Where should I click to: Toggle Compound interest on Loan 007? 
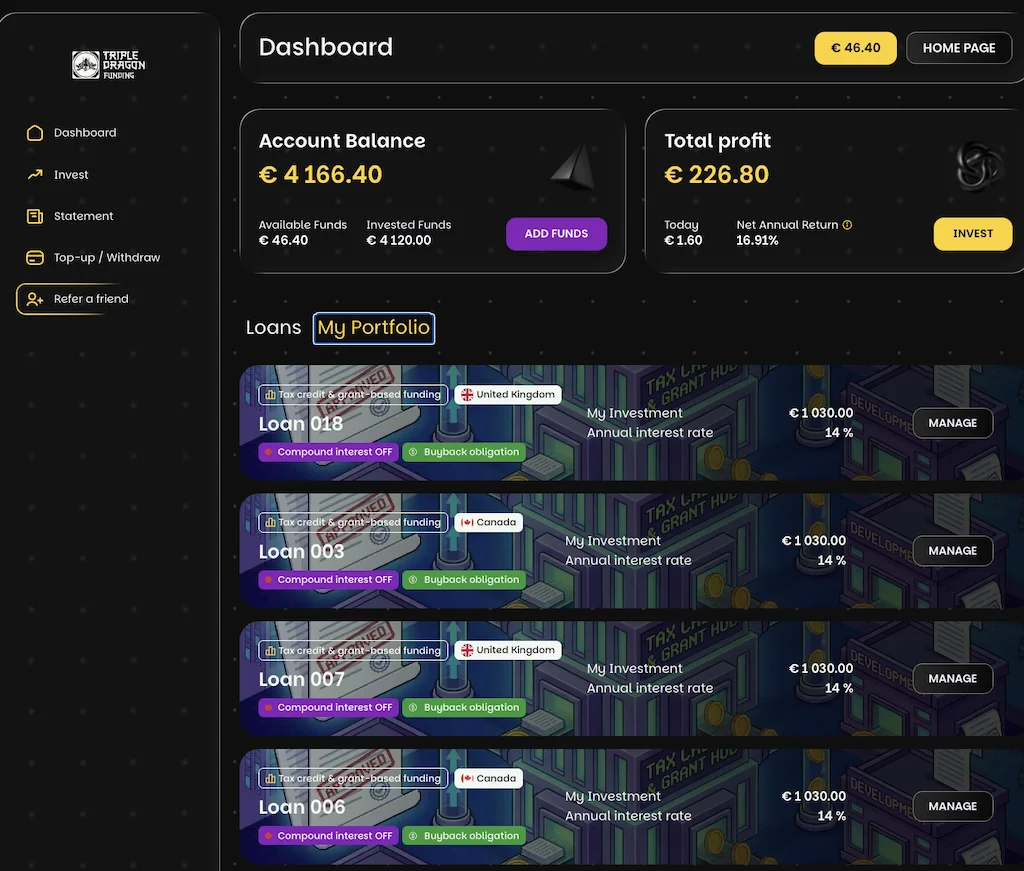(x=328, y=707)
